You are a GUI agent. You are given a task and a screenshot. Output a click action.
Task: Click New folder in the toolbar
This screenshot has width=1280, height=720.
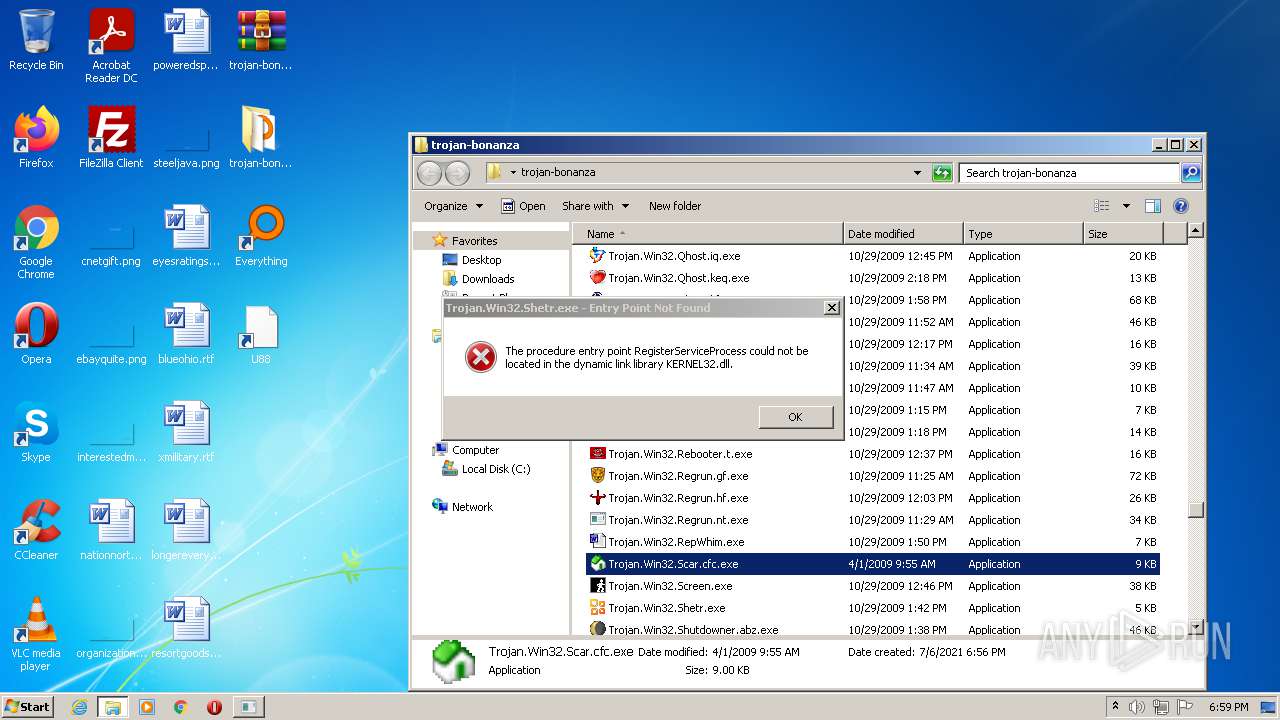pyautogui.click(x=675, y=206)
